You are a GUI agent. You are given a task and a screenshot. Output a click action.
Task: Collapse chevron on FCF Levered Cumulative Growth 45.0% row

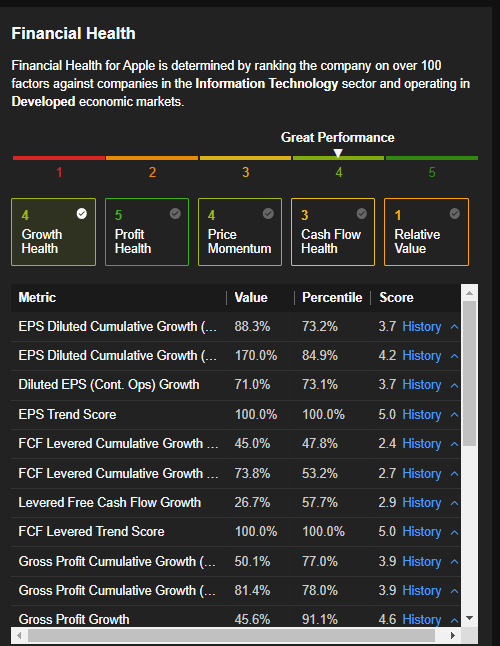454,444
